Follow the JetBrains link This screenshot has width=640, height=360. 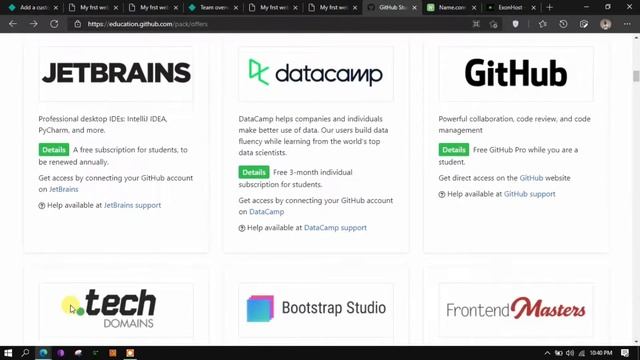click(64, 189)
